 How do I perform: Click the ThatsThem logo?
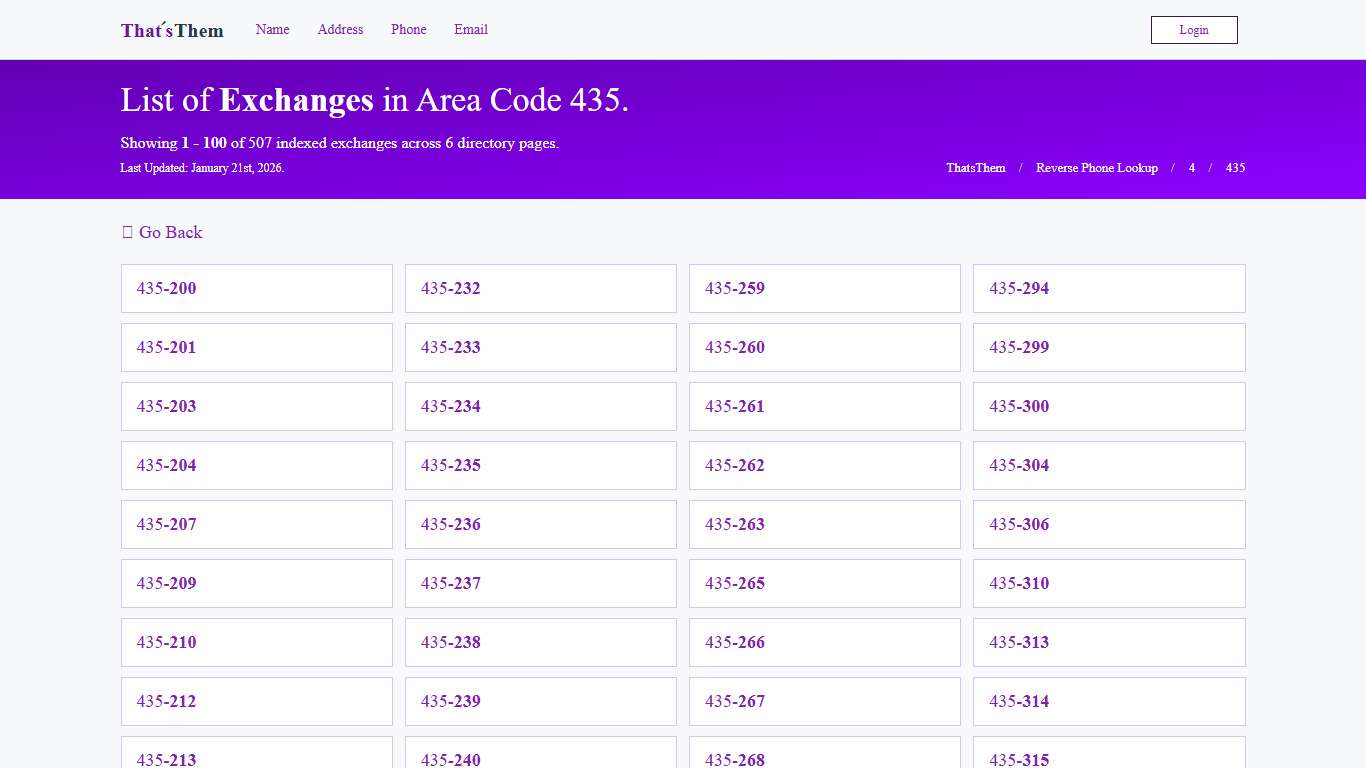coord(171,30)
